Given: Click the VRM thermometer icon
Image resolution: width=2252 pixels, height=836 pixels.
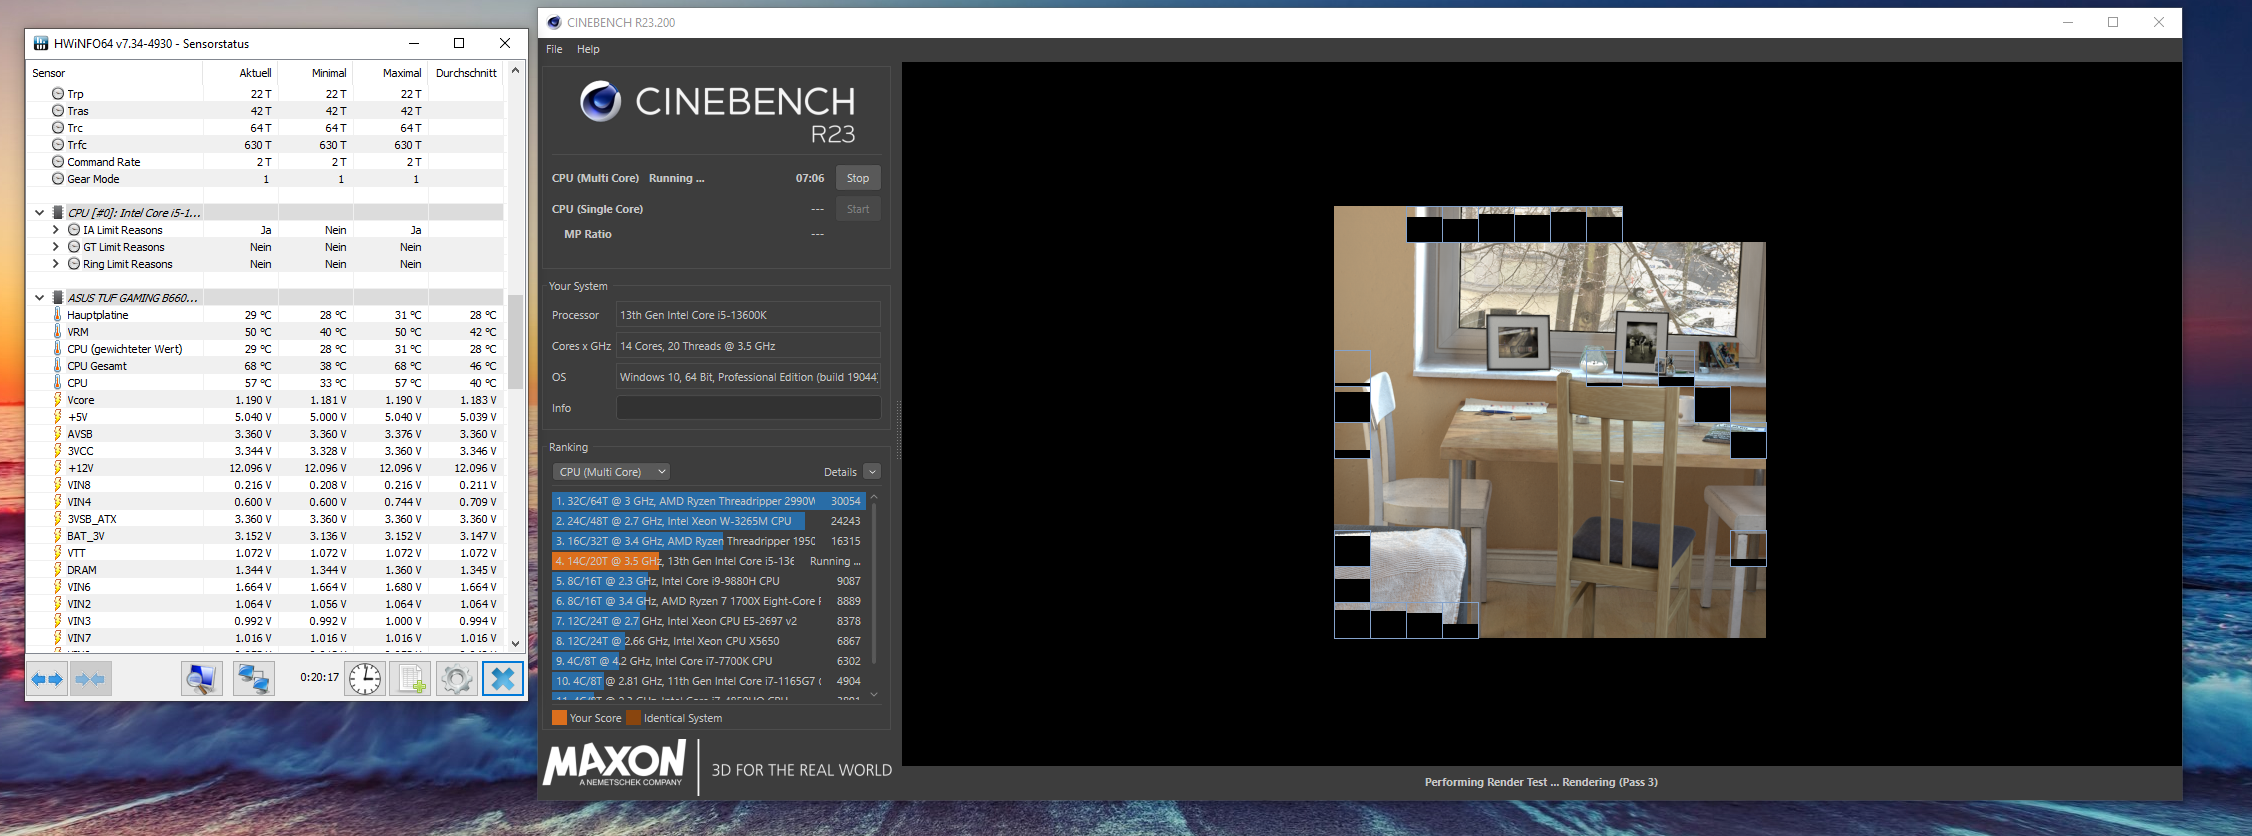Looking at the screenshot, I should click(58, 331).
